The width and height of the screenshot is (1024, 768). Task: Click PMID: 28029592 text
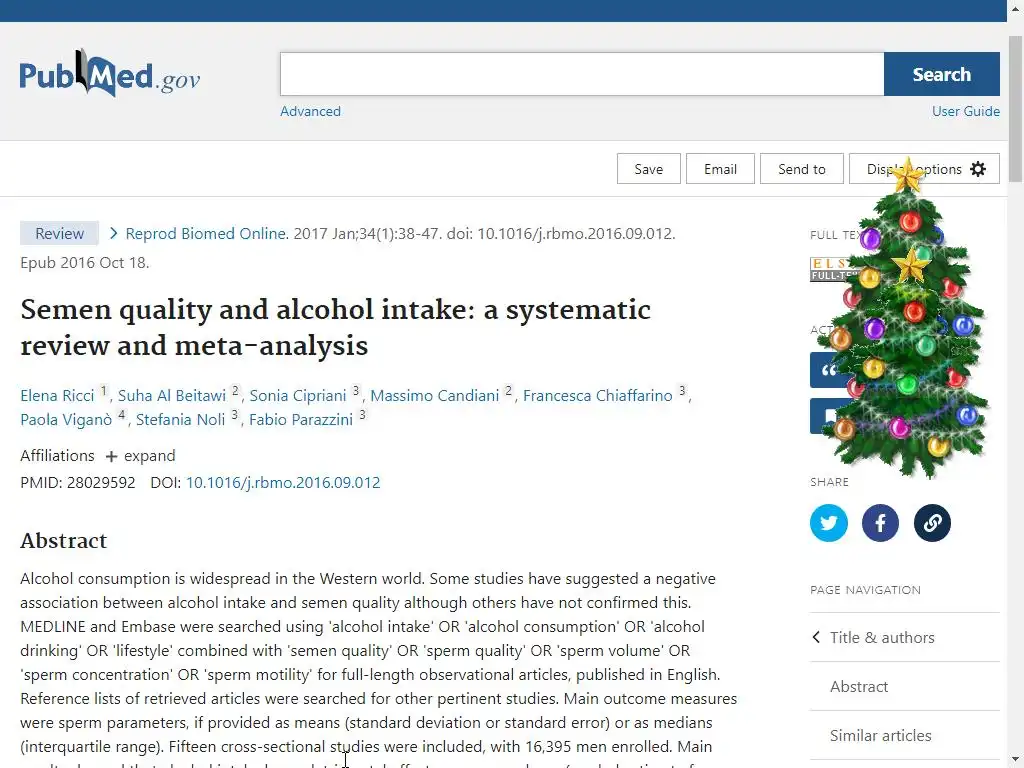pos(78,483)
